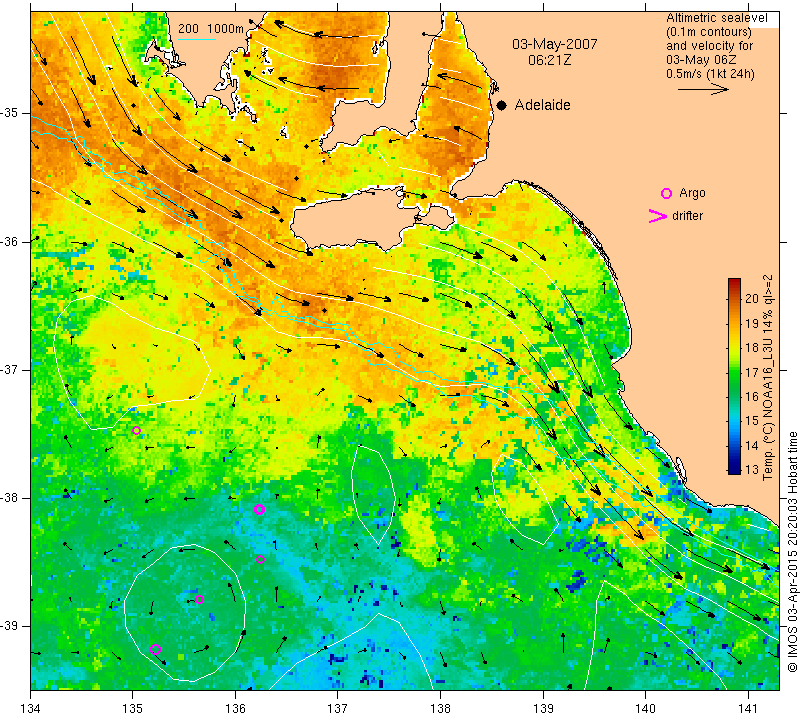Click the Argo marker near 38.5°S, 136.2°E

(260, 559)
